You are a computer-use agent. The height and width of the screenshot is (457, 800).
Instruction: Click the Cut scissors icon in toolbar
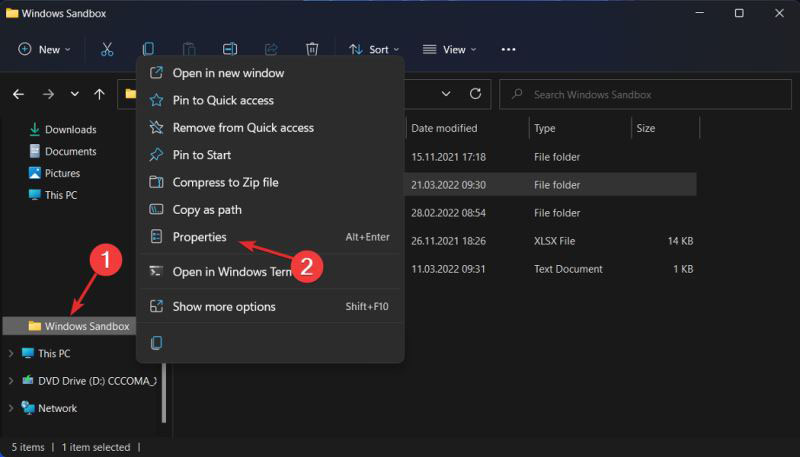pyautogui.click(x=106, y=49)
